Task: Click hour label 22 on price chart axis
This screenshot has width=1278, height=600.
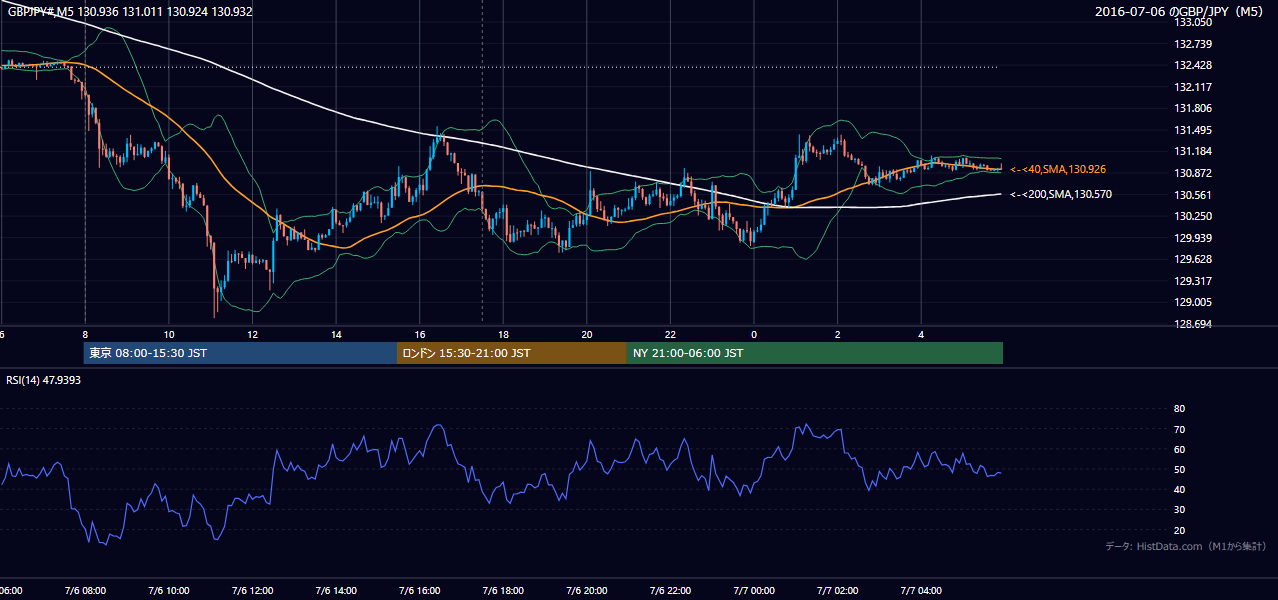Action: 670,334
